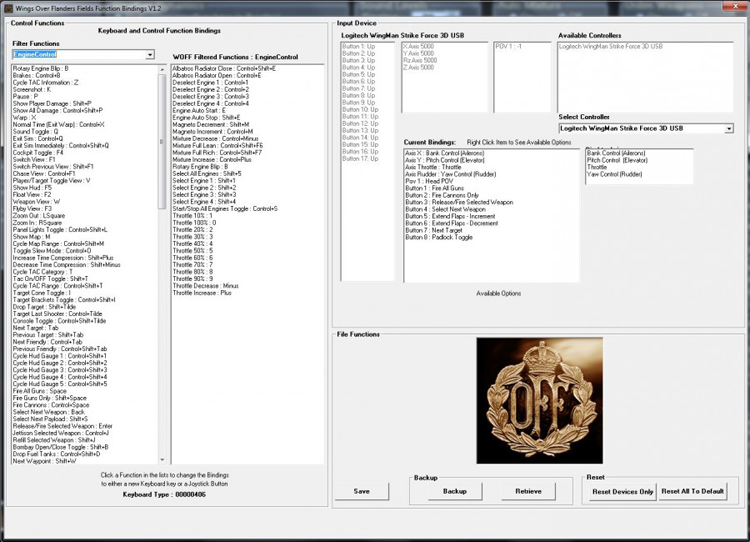The height and width of the screenshot is (542, 750).
Task: Select 'Rotary Engine Blip : B' in left list
Action: [x=41, y=68]
